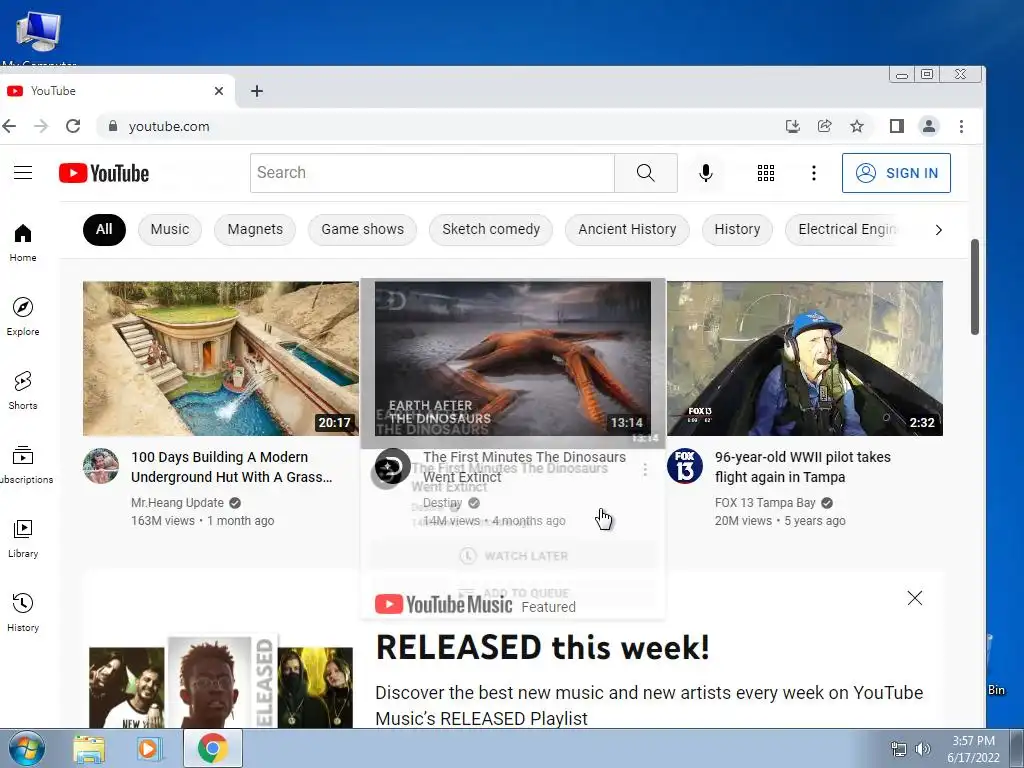Viewport: 1024px width, 768px height.
Task: Select the Magnets chip
Action: click(255, 230)
